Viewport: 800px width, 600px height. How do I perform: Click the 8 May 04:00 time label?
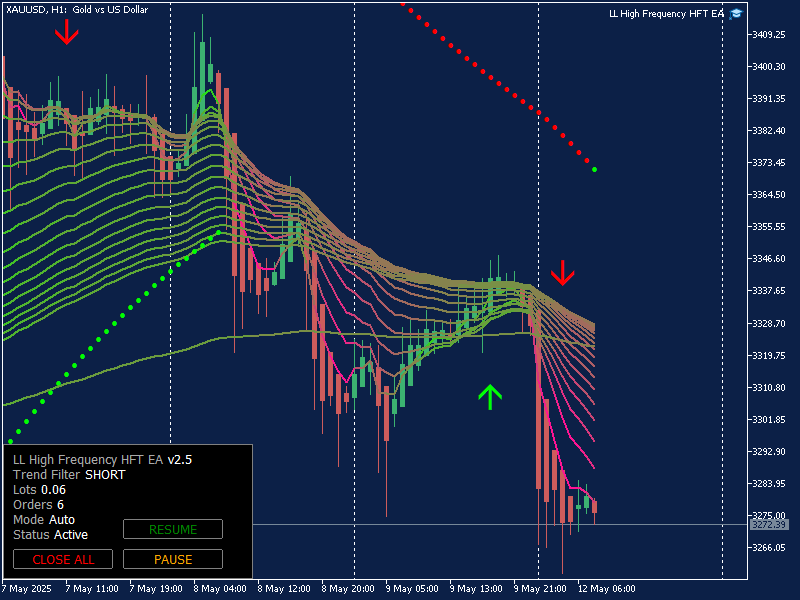220,589
